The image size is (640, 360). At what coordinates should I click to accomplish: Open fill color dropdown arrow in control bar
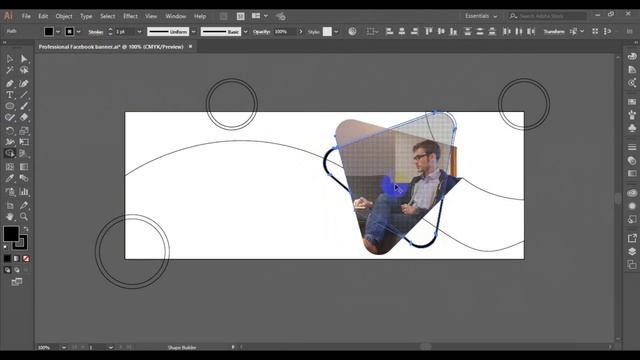[58, 32]
